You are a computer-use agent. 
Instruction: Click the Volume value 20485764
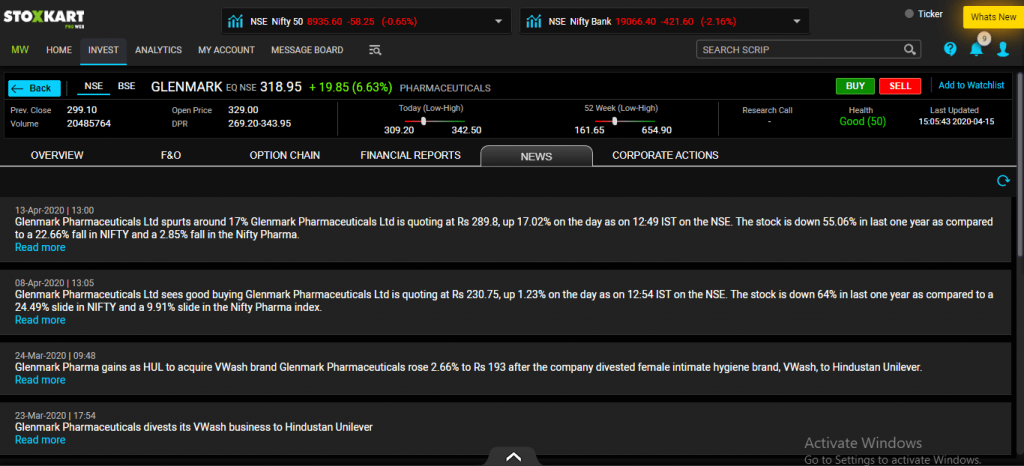tap(89, 123)
